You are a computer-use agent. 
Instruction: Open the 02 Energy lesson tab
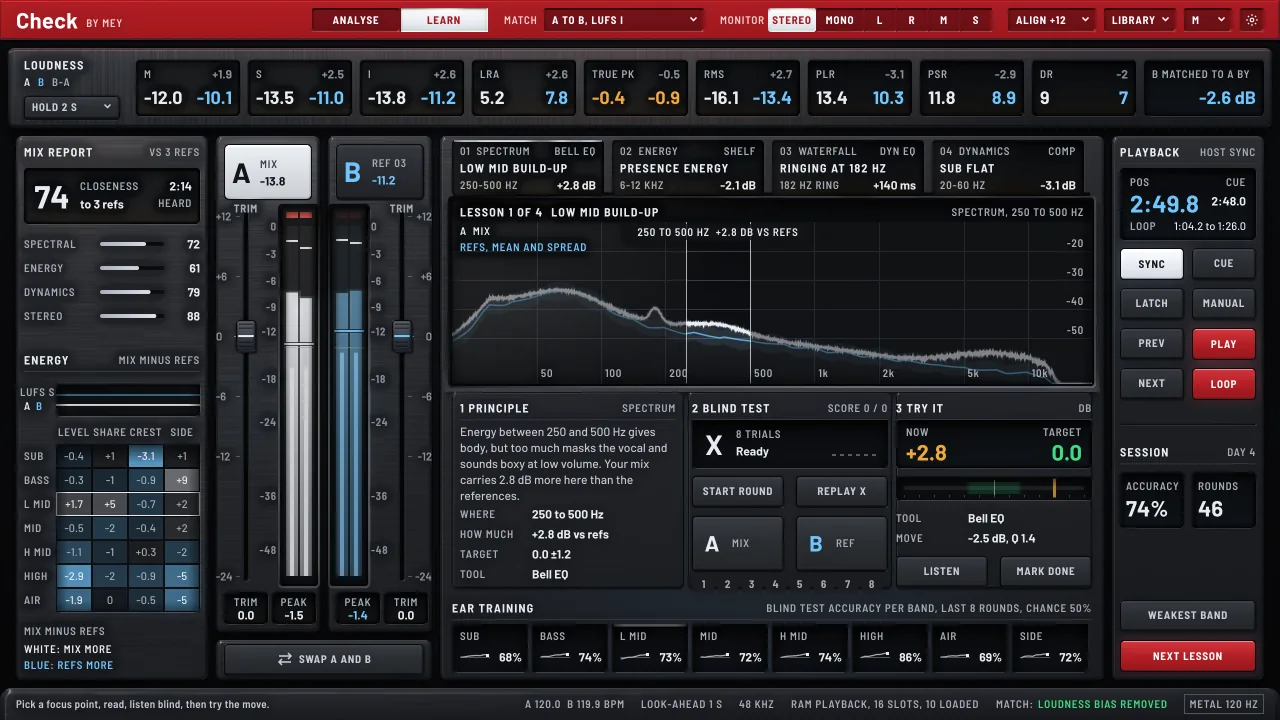687,168
